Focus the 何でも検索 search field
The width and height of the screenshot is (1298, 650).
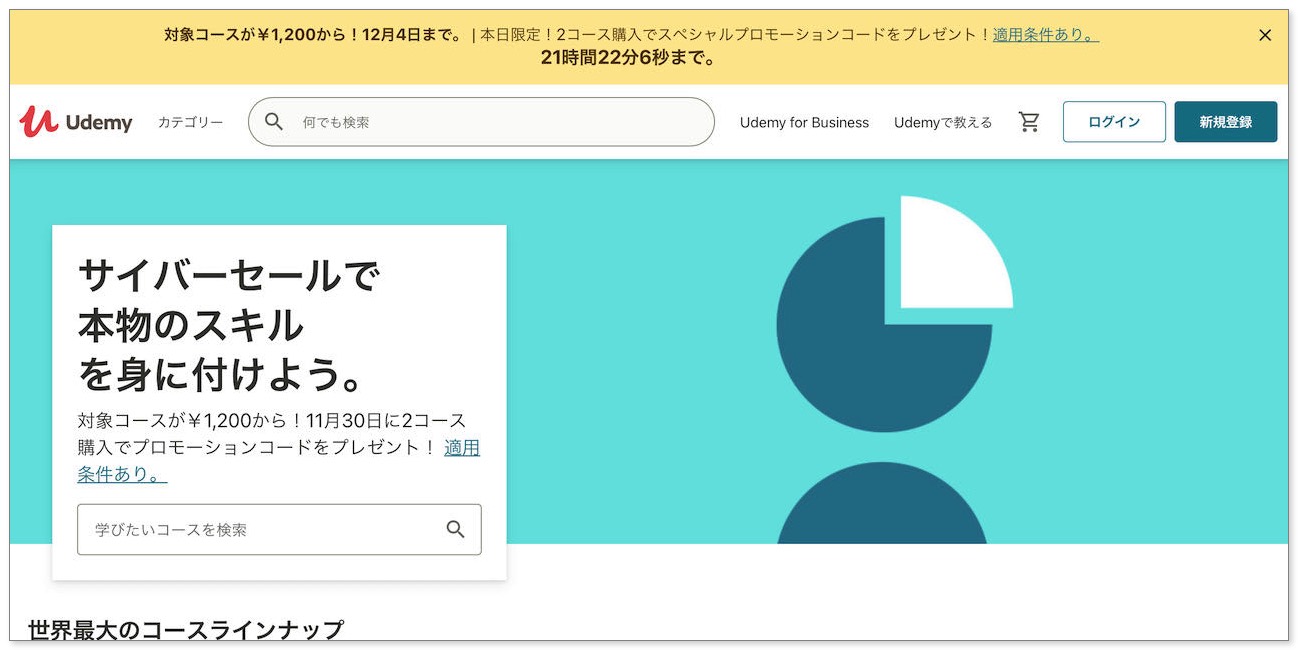[481, 122]
